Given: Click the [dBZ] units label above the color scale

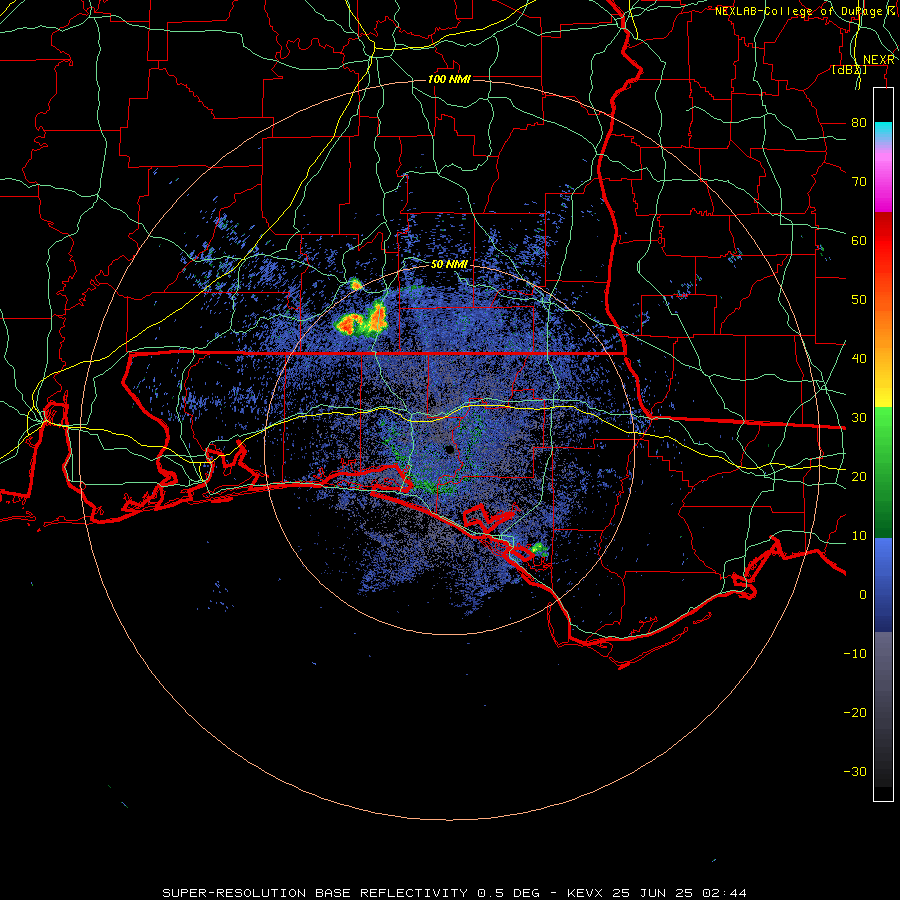Looking at the screenshot, I should 849,70.
